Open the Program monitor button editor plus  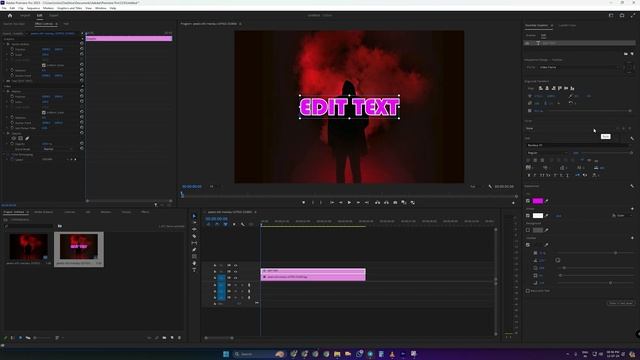(513, 203)
